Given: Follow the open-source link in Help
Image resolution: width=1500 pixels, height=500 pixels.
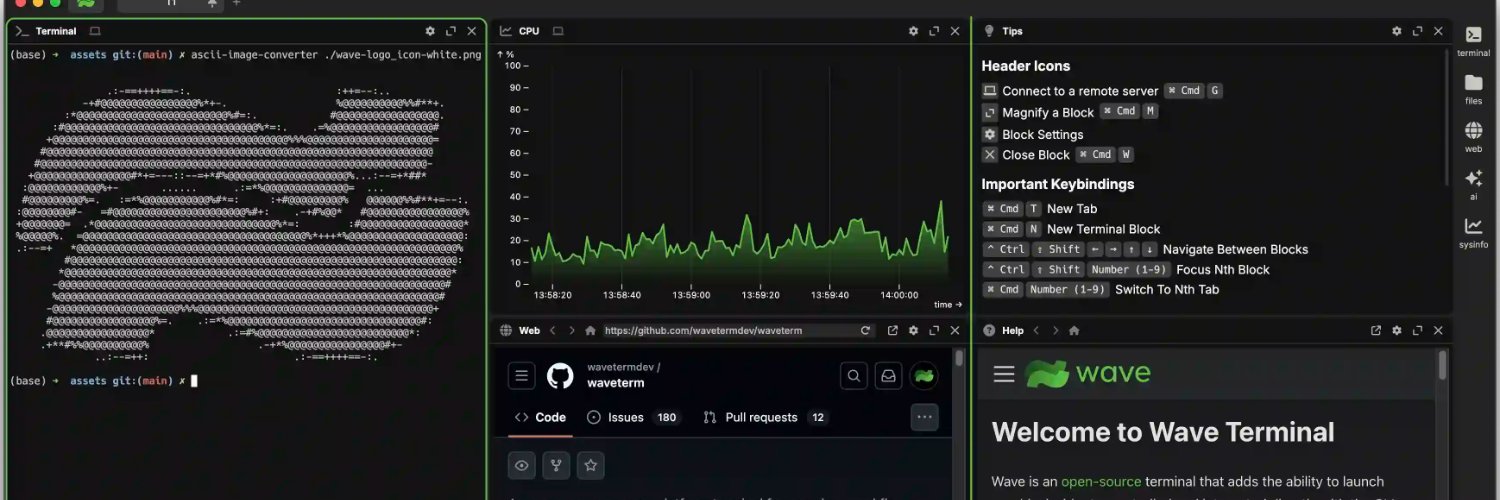Looking at the screenshot, I should click(x=1101, y=482).
